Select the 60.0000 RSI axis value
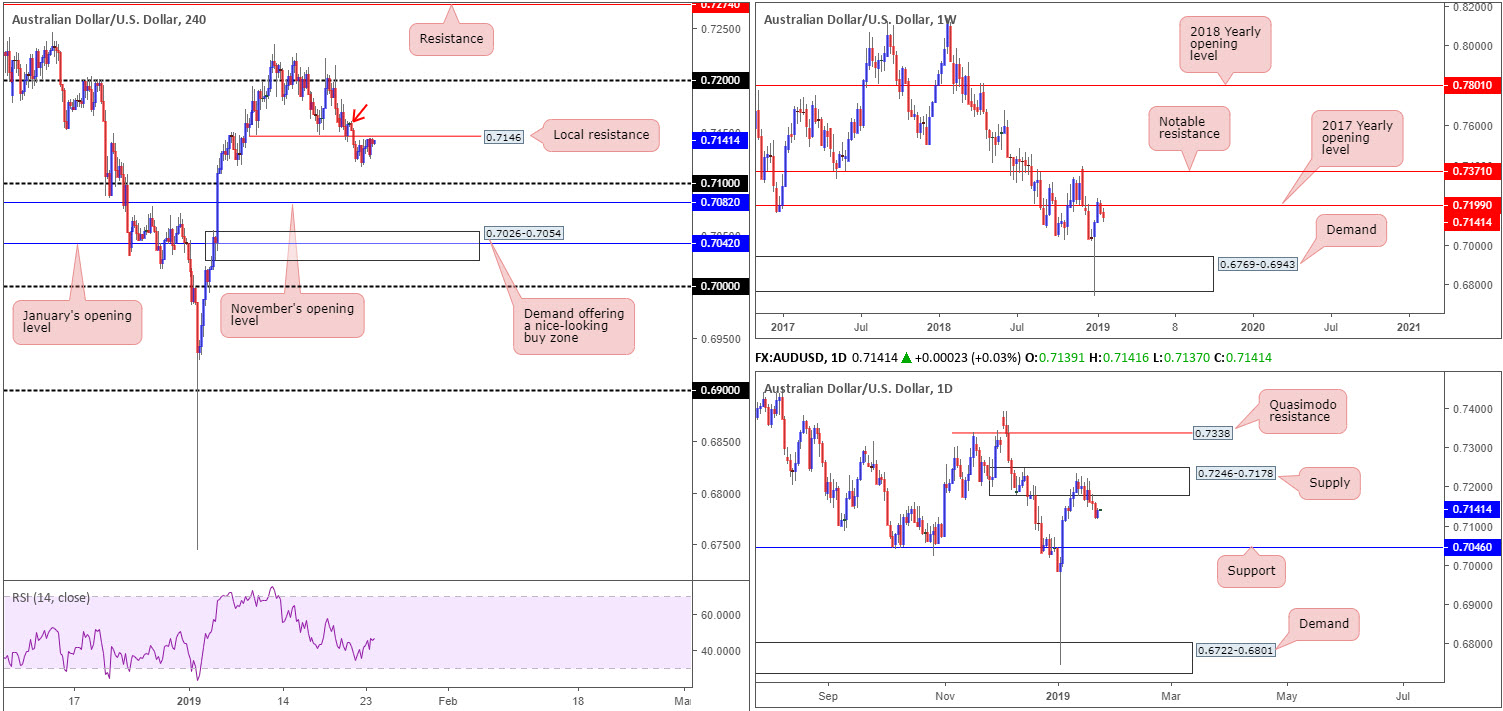Viewport: 1503px width, 711px height. tap(720, 615)
